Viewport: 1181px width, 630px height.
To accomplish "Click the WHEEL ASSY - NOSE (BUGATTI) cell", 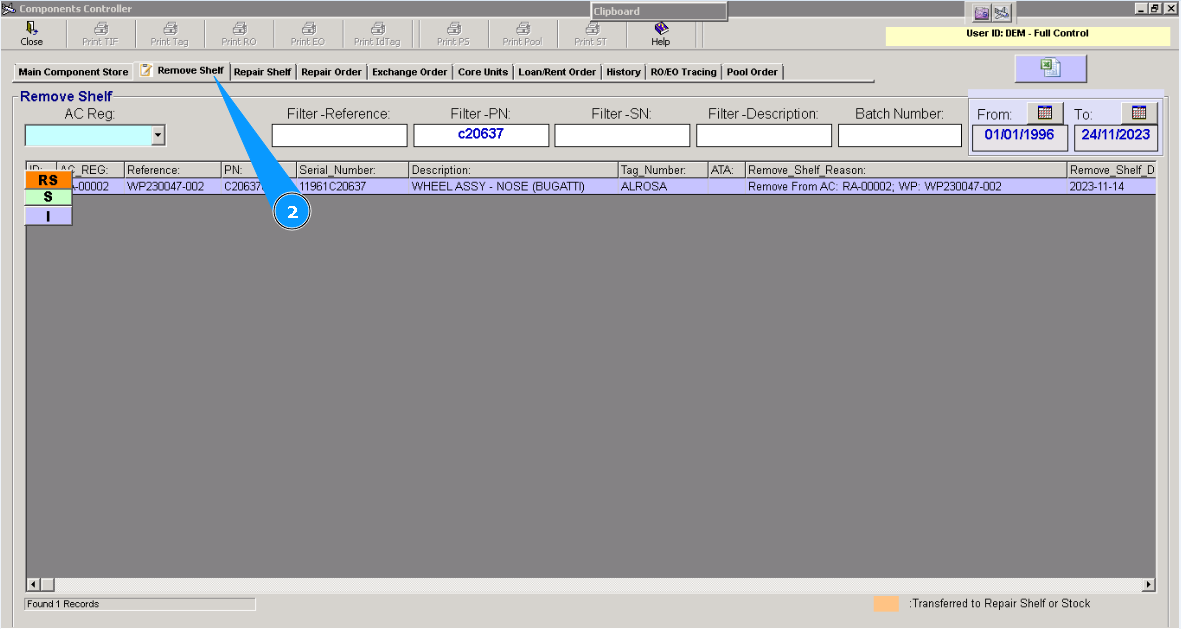I will (513, 186).
